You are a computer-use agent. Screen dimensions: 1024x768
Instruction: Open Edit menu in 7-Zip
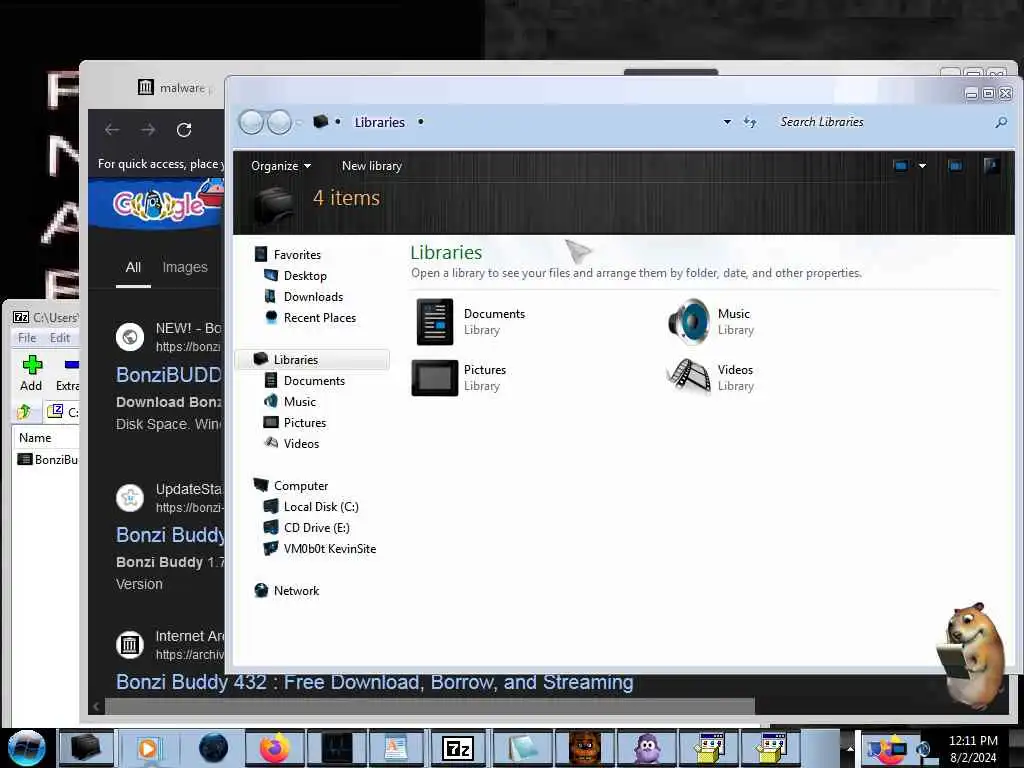point(59,338)
